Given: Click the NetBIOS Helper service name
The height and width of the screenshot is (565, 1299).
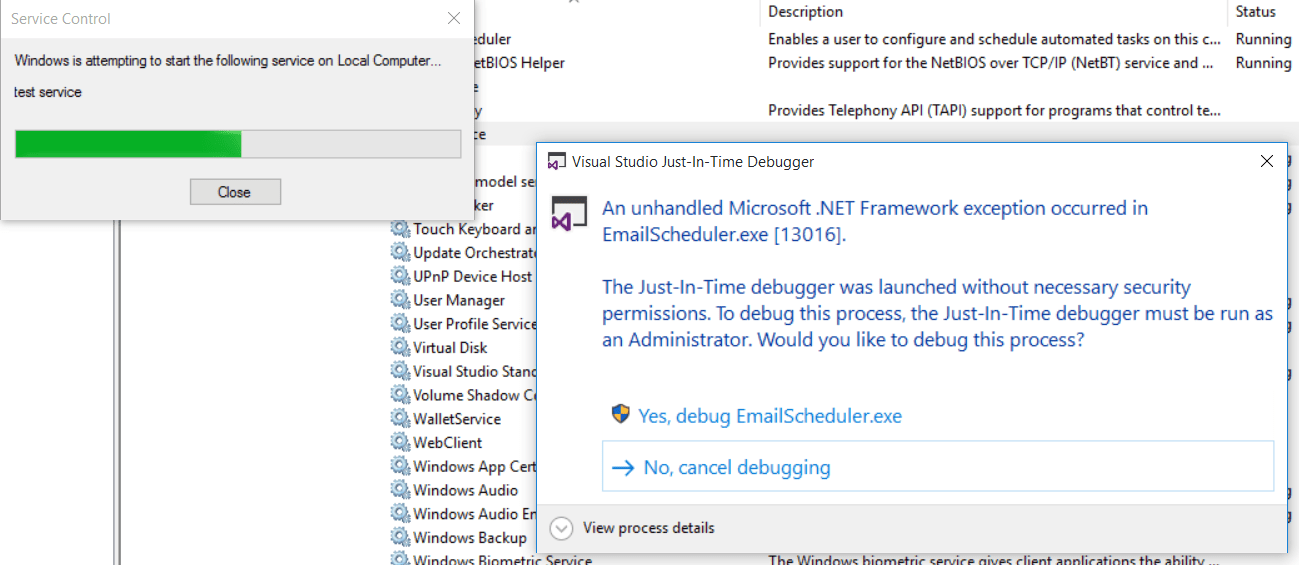Looking at the screenshot, I should [x=517, y=63].
